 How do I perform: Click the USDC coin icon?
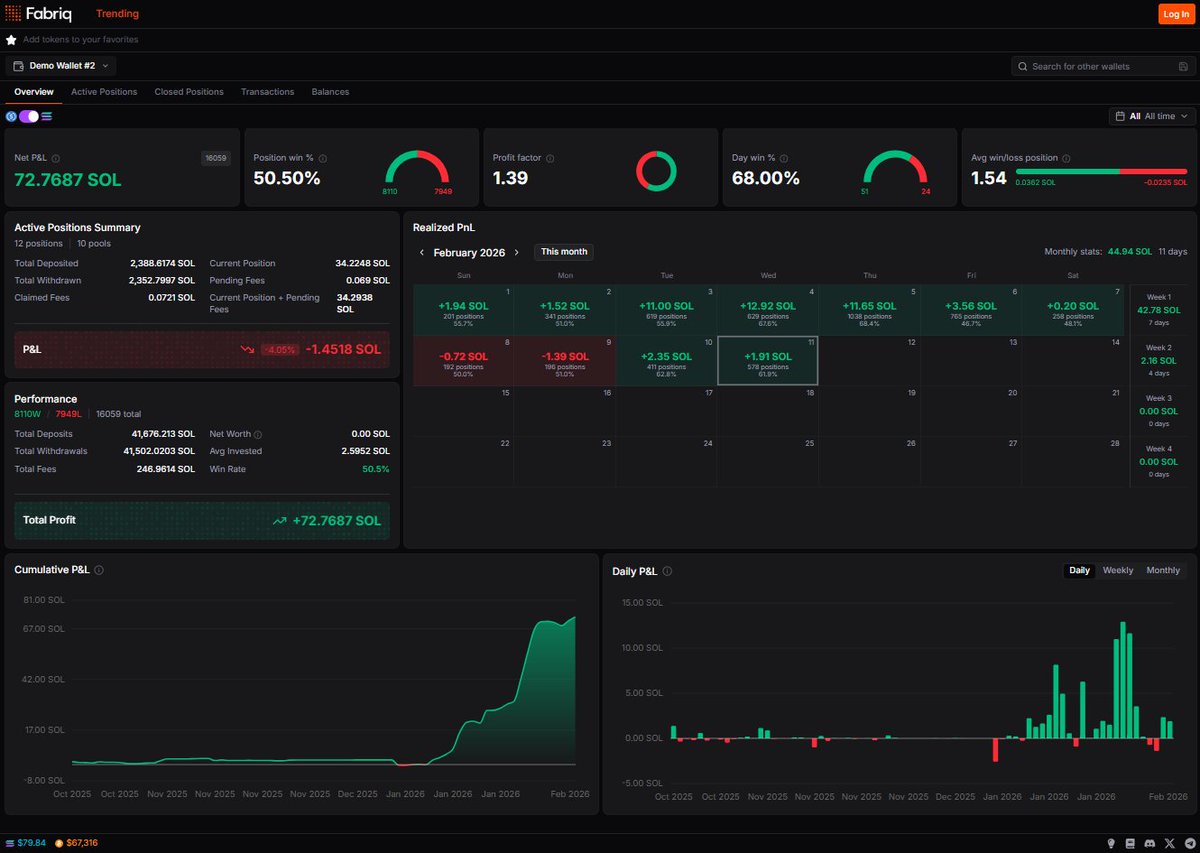pyautogui.click(x=11, y=116)
